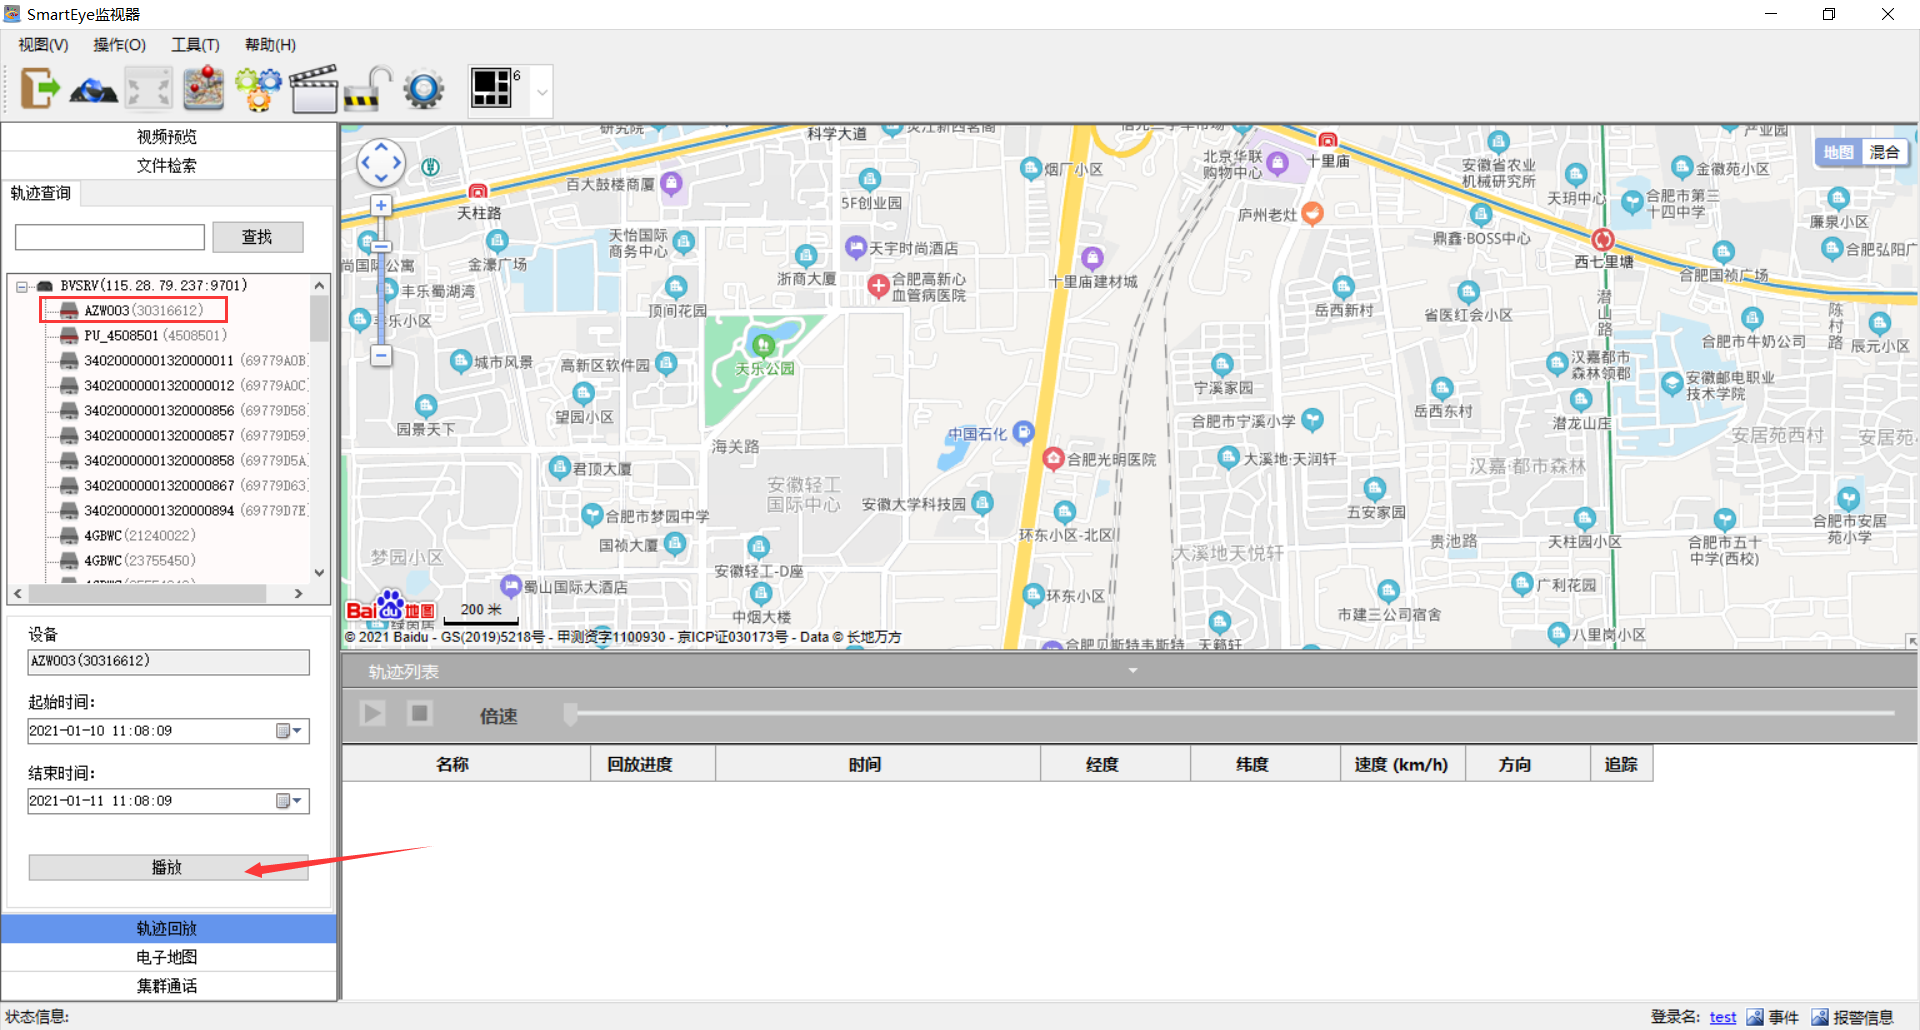This screenshot has width=1920, height=1030.
Task: Open the screen layout split dropdown arrow
Action: click(x=542, y=92)
